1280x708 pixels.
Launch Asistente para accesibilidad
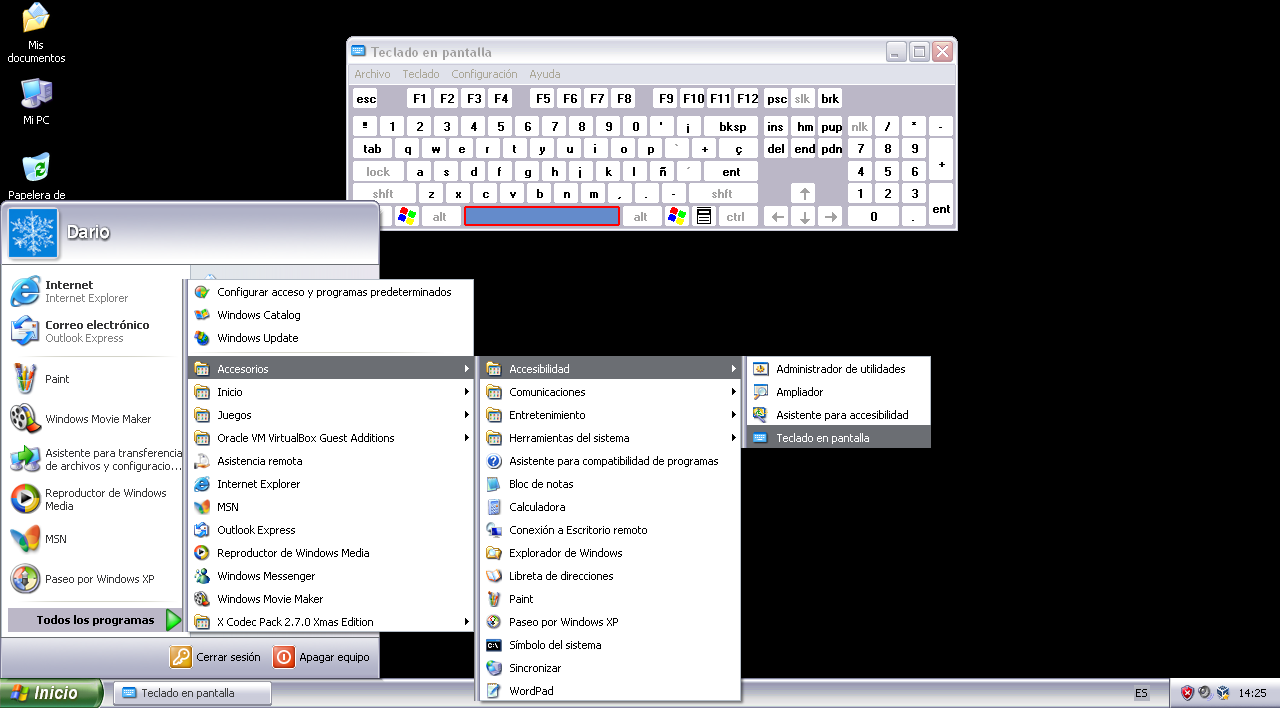click(839, 415)
